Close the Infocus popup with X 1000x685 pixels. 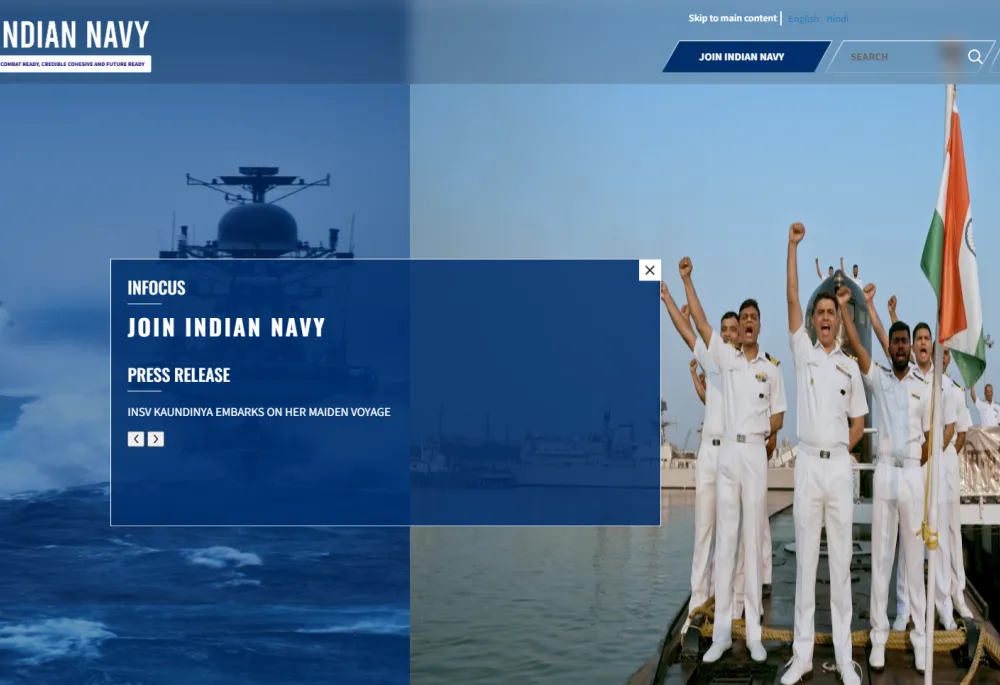coord(649,270)
